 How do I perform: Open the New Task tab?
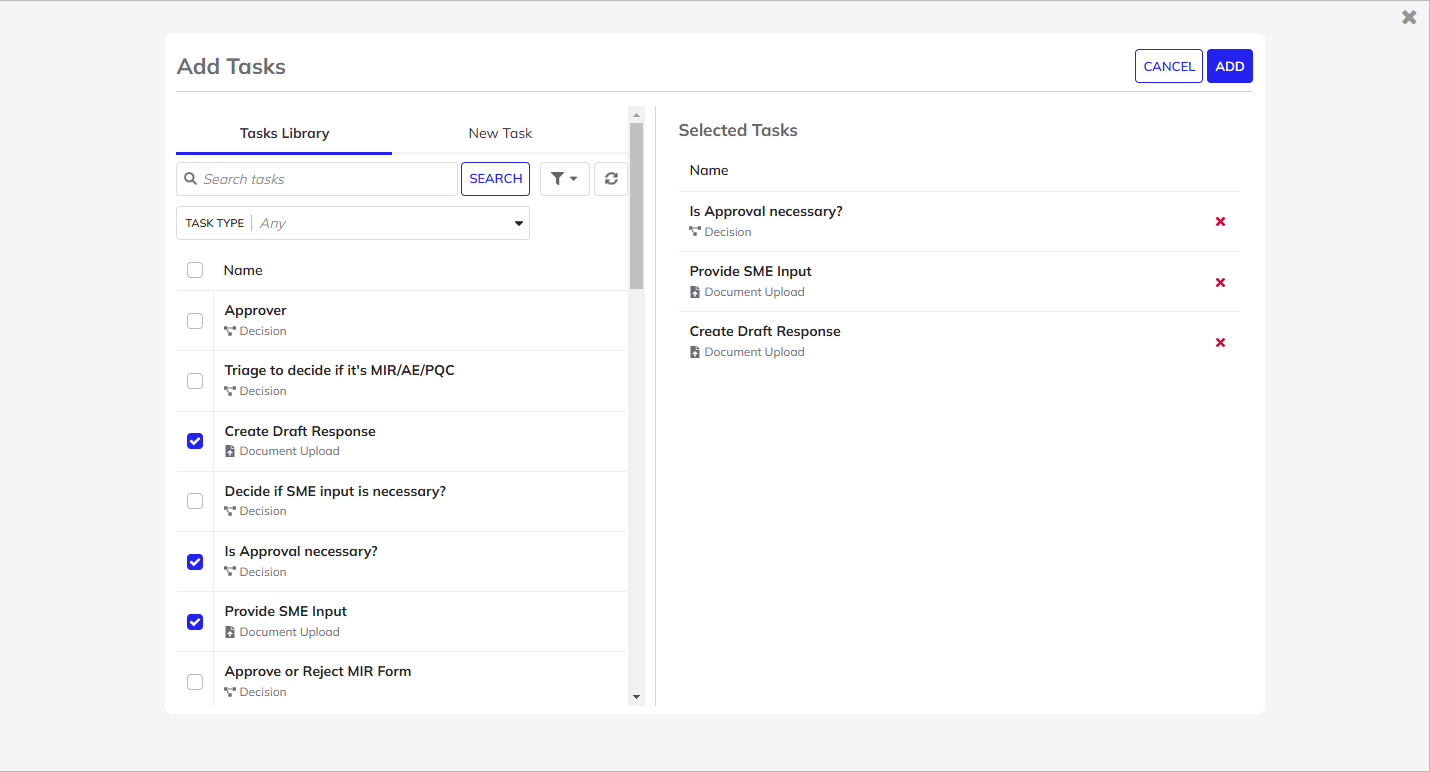pyautogui.click(x=500, y=133)
